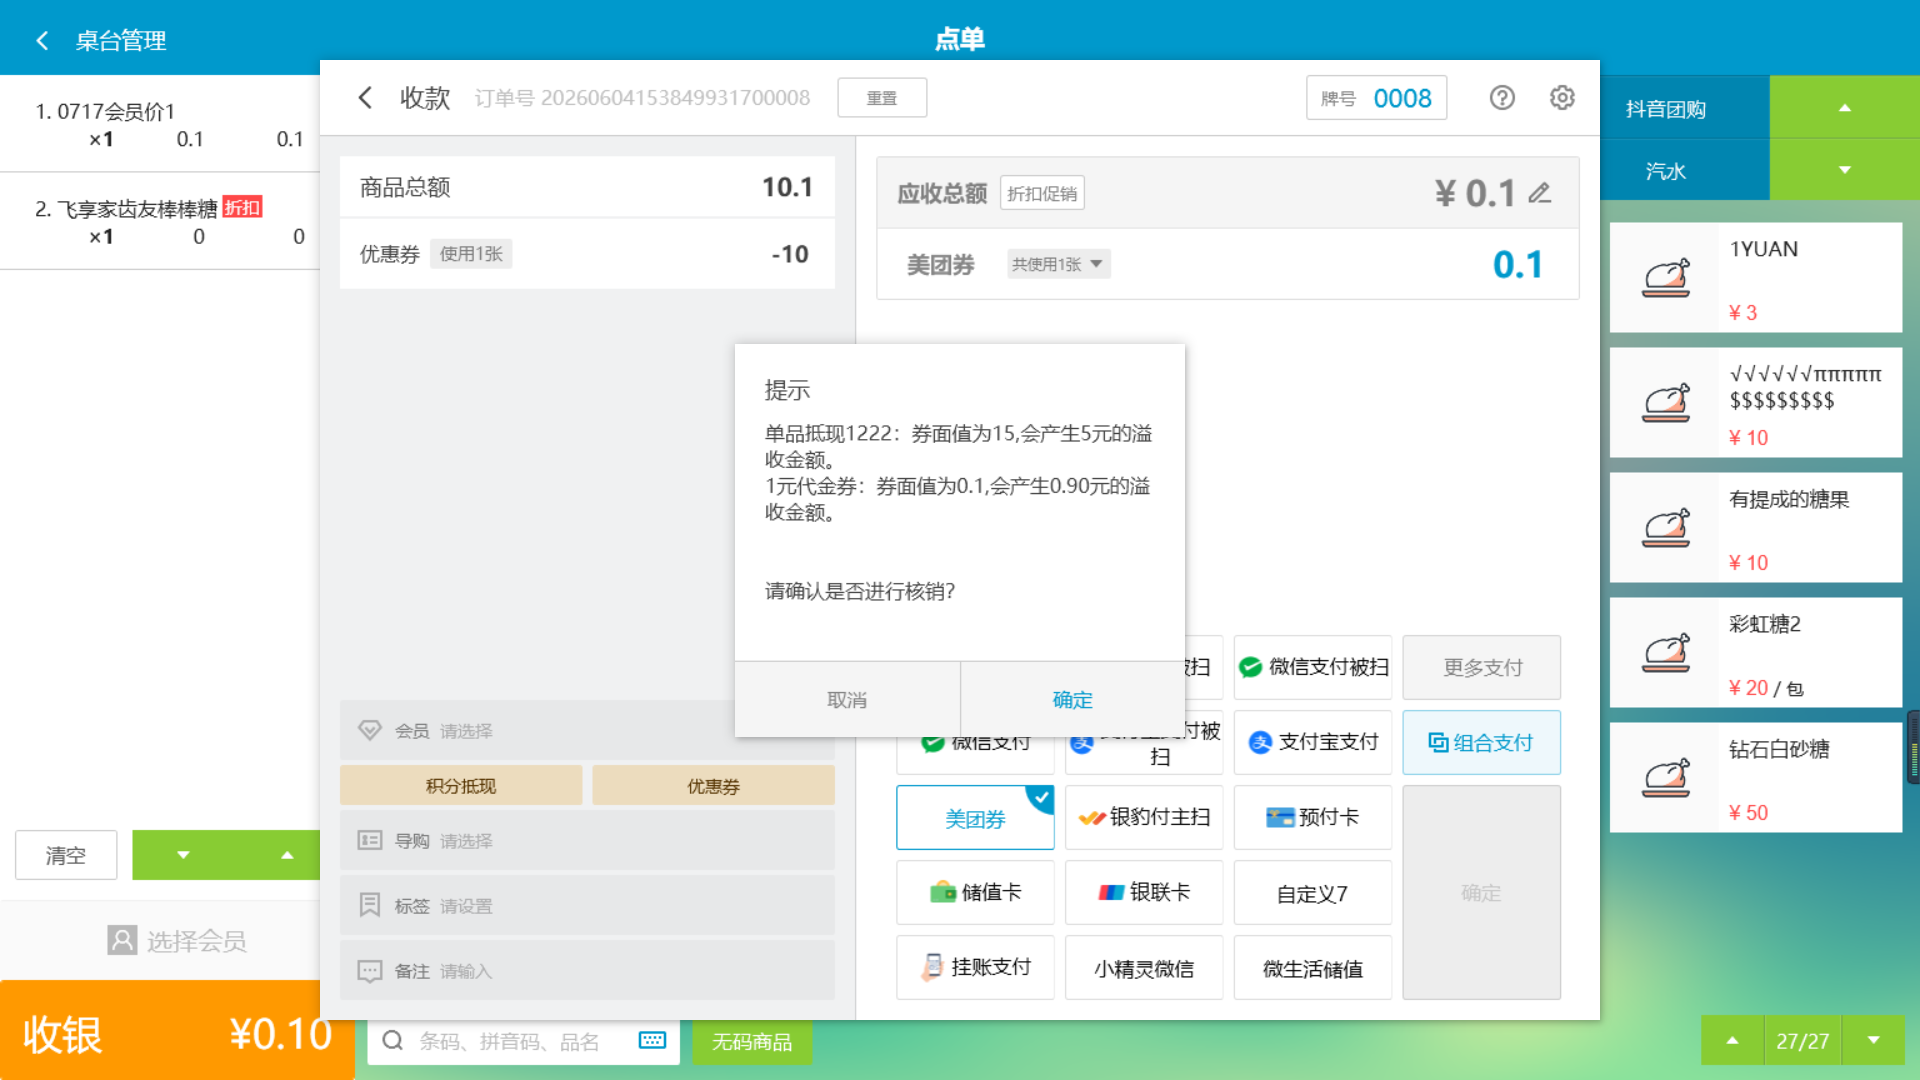
Task: Select 预付卡 prepaid card payment
Action: point(1312,817)
